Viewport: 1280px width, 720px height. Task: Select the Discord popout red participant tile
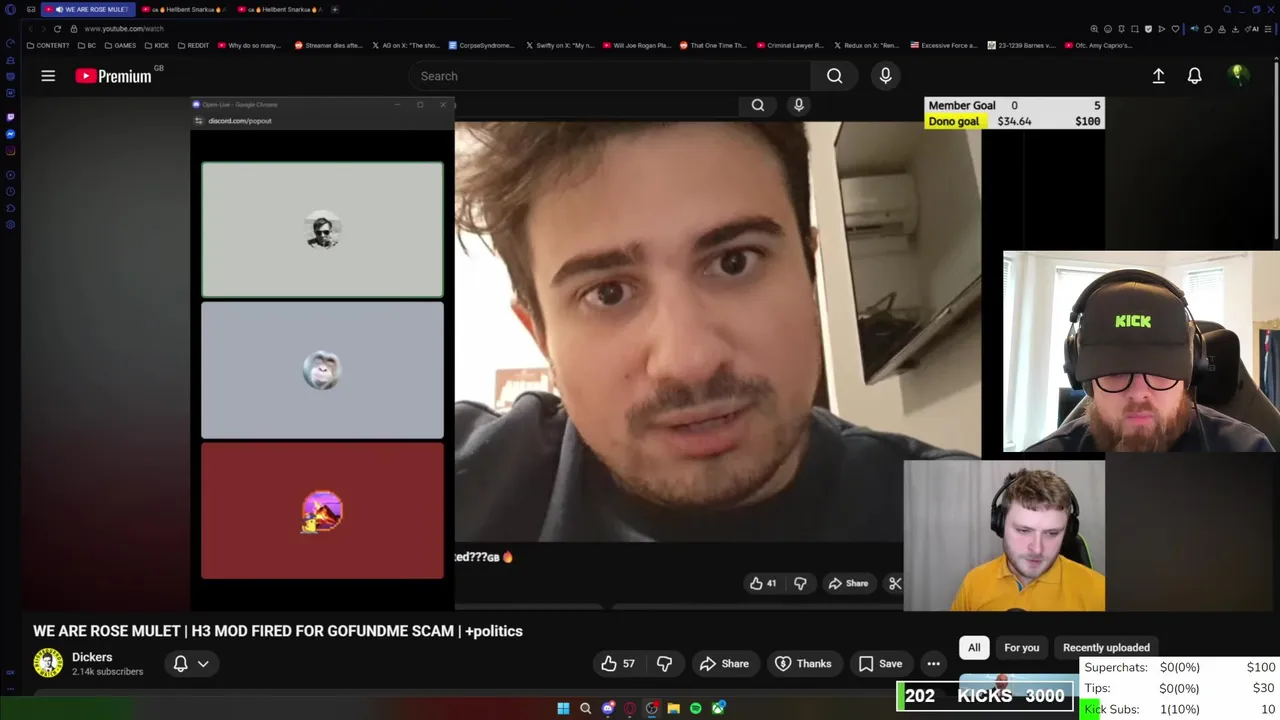click(x=322, y=511)
